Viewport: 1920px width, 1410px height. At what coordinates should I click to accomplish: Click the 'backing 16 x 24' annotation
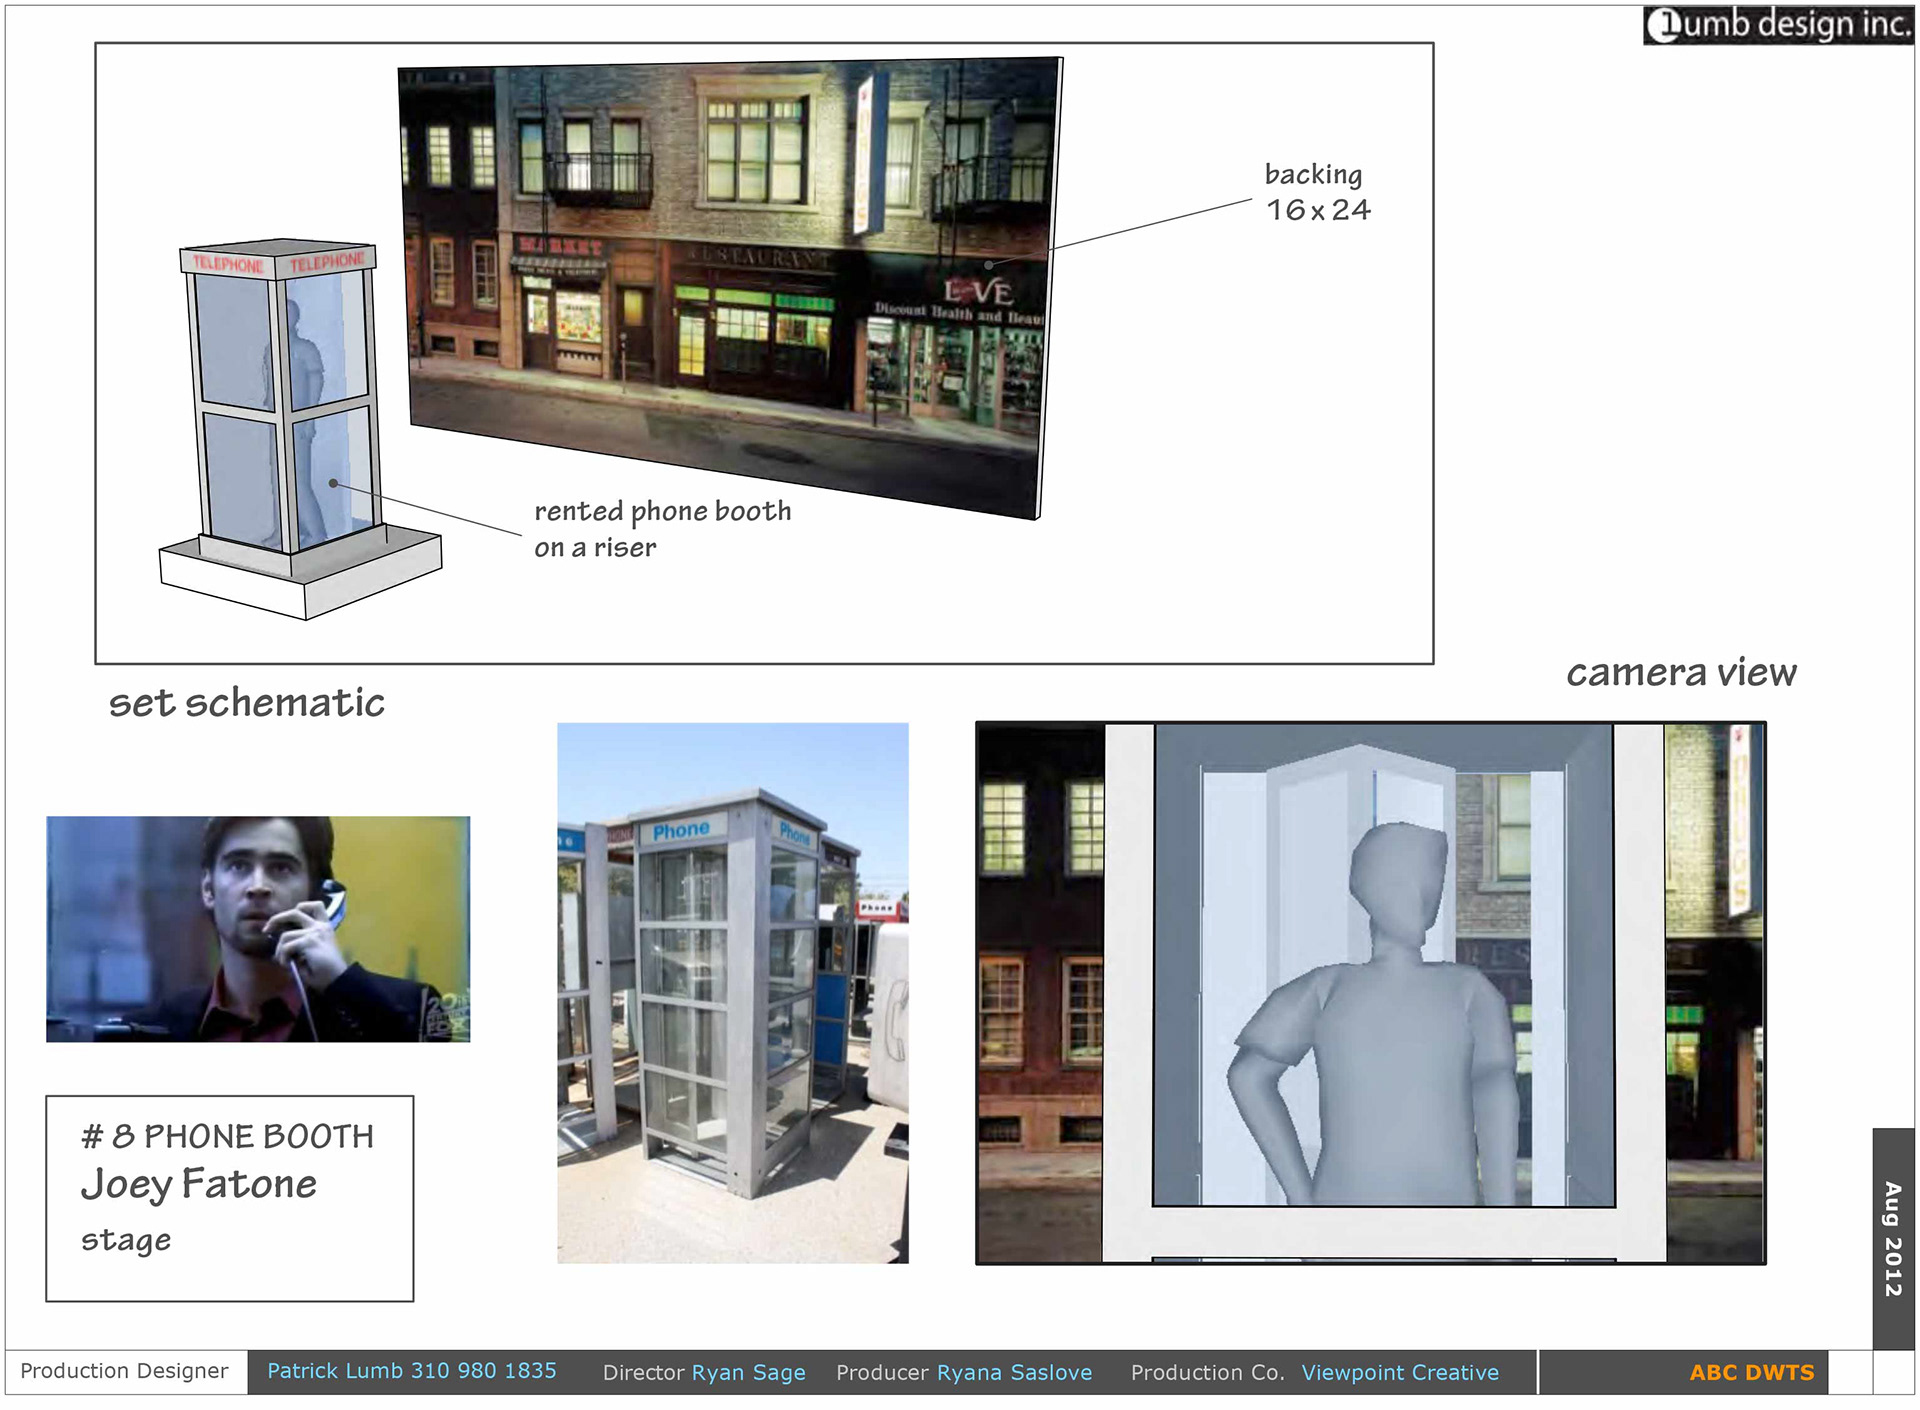point(1316,192)
